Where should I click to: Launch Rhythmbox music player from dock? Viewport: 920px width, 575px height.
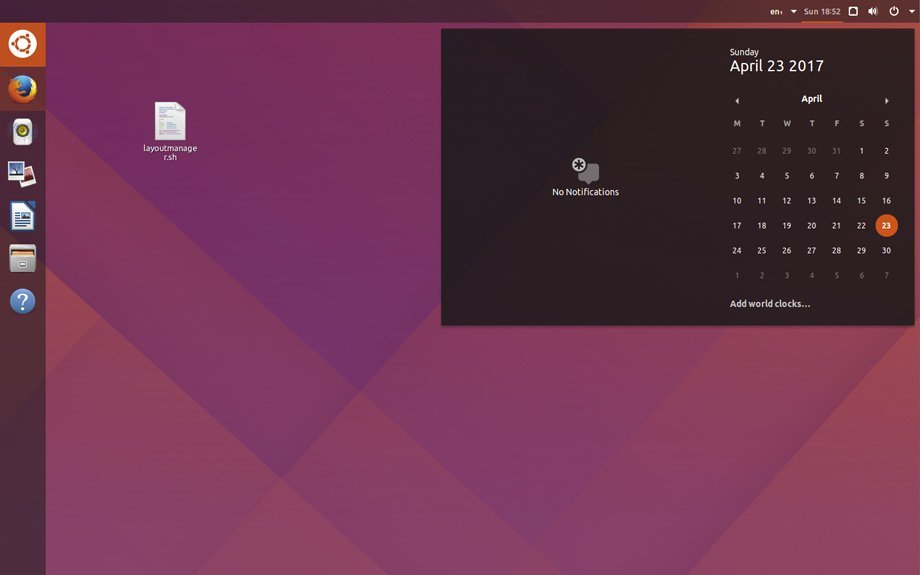tap(22, 132)
